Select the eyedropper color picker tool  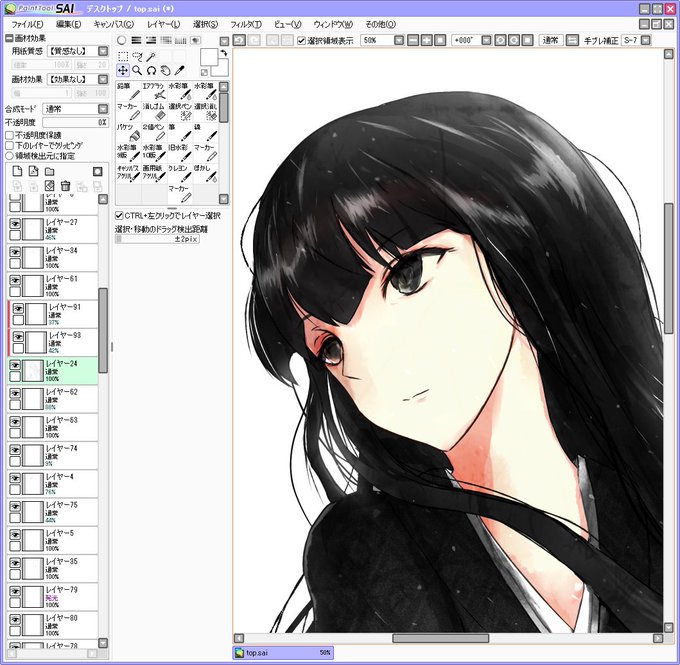click(x=180, y=70)
